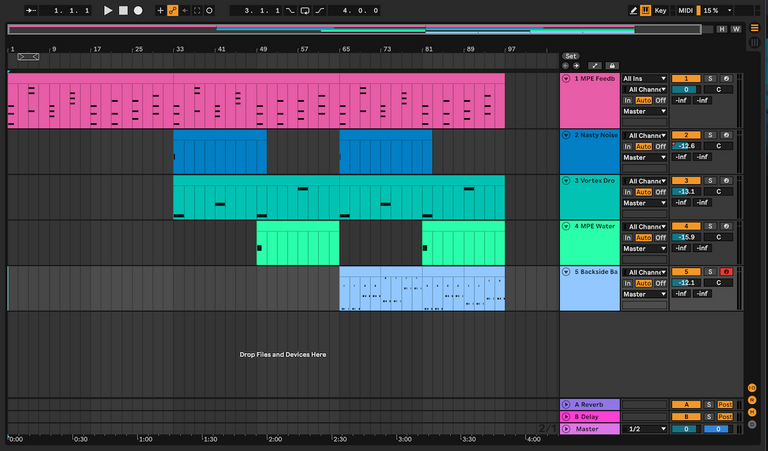Set track 4 monitor to In

click(x=627, y=237)
